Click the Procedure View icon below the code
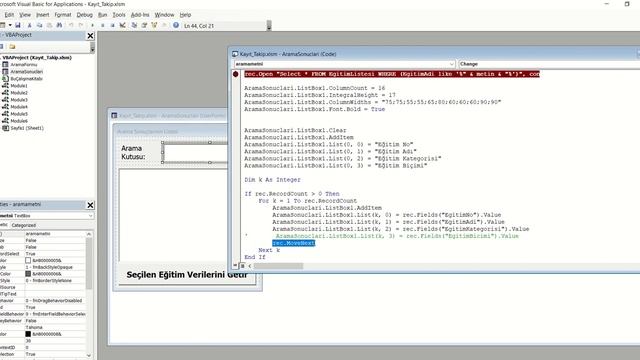 point(236,266)
